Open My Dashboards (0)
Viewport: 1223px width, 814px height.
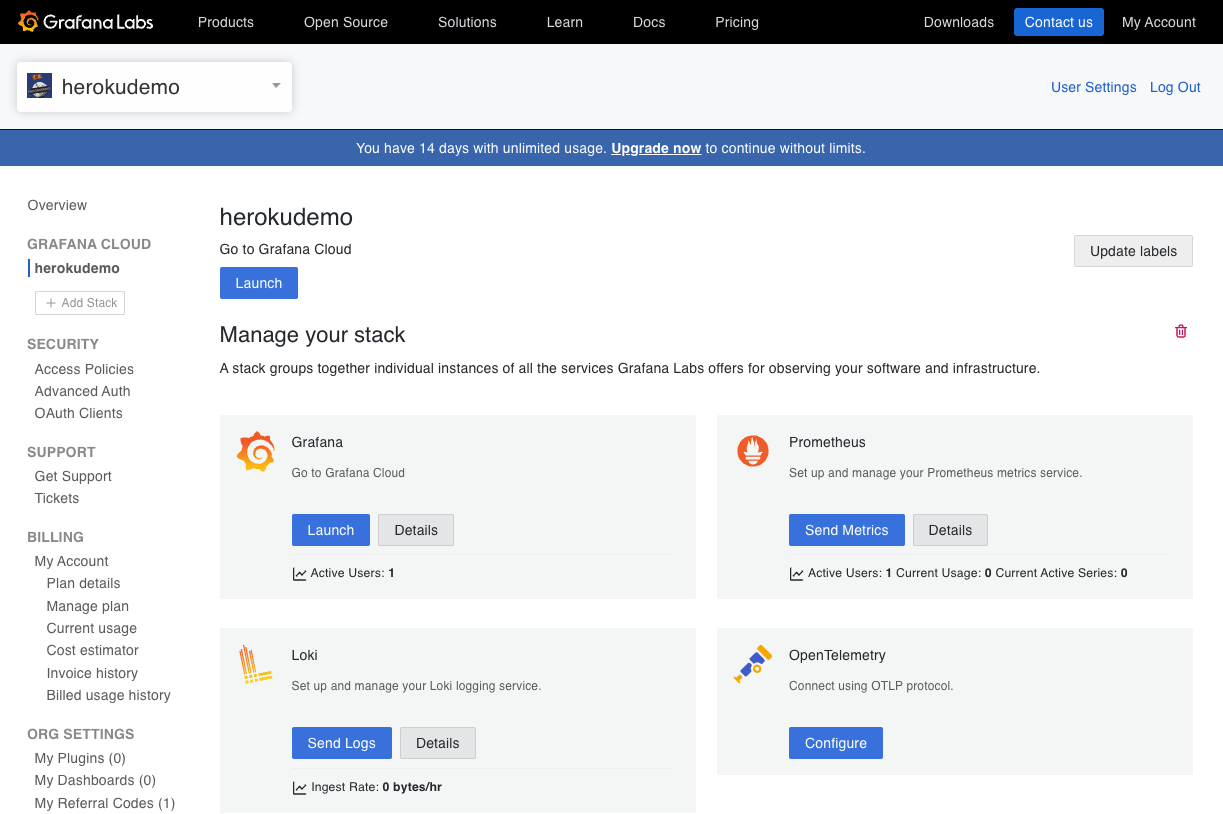pos(95,780)
